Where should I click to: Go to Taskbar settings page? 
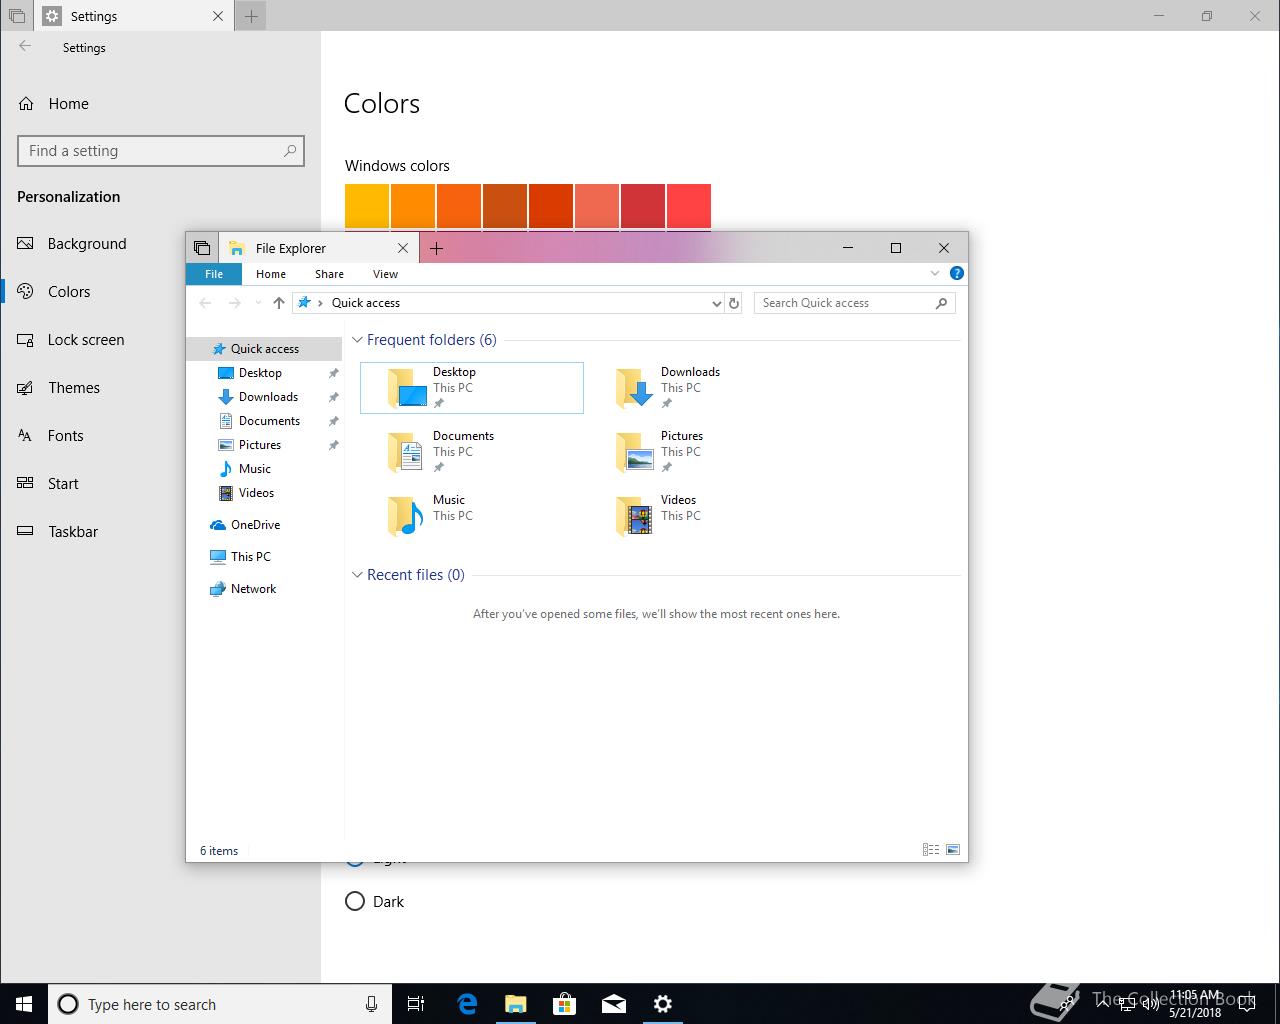[160, 532]
